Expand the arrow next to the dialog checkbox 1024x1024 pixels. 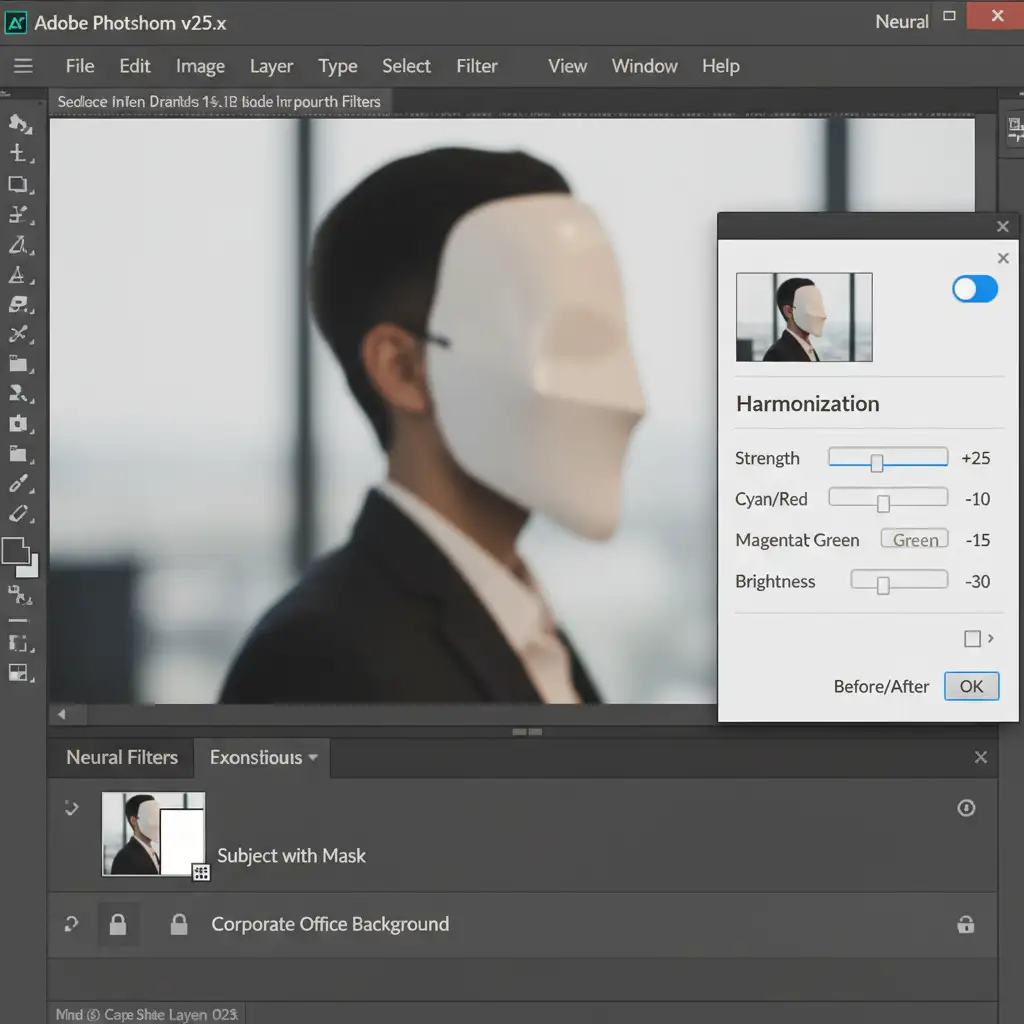[x=991, y=638]
